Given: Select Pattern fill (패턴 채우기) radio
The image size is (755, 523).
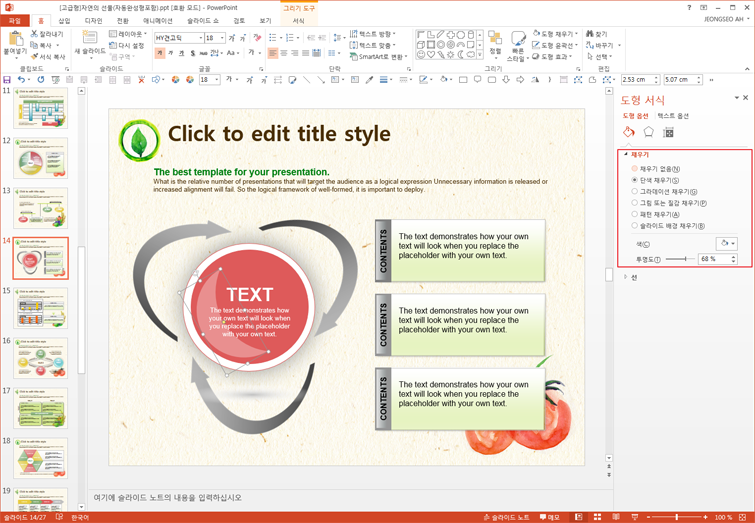Looking at the screenshot, I should point(635,214).
